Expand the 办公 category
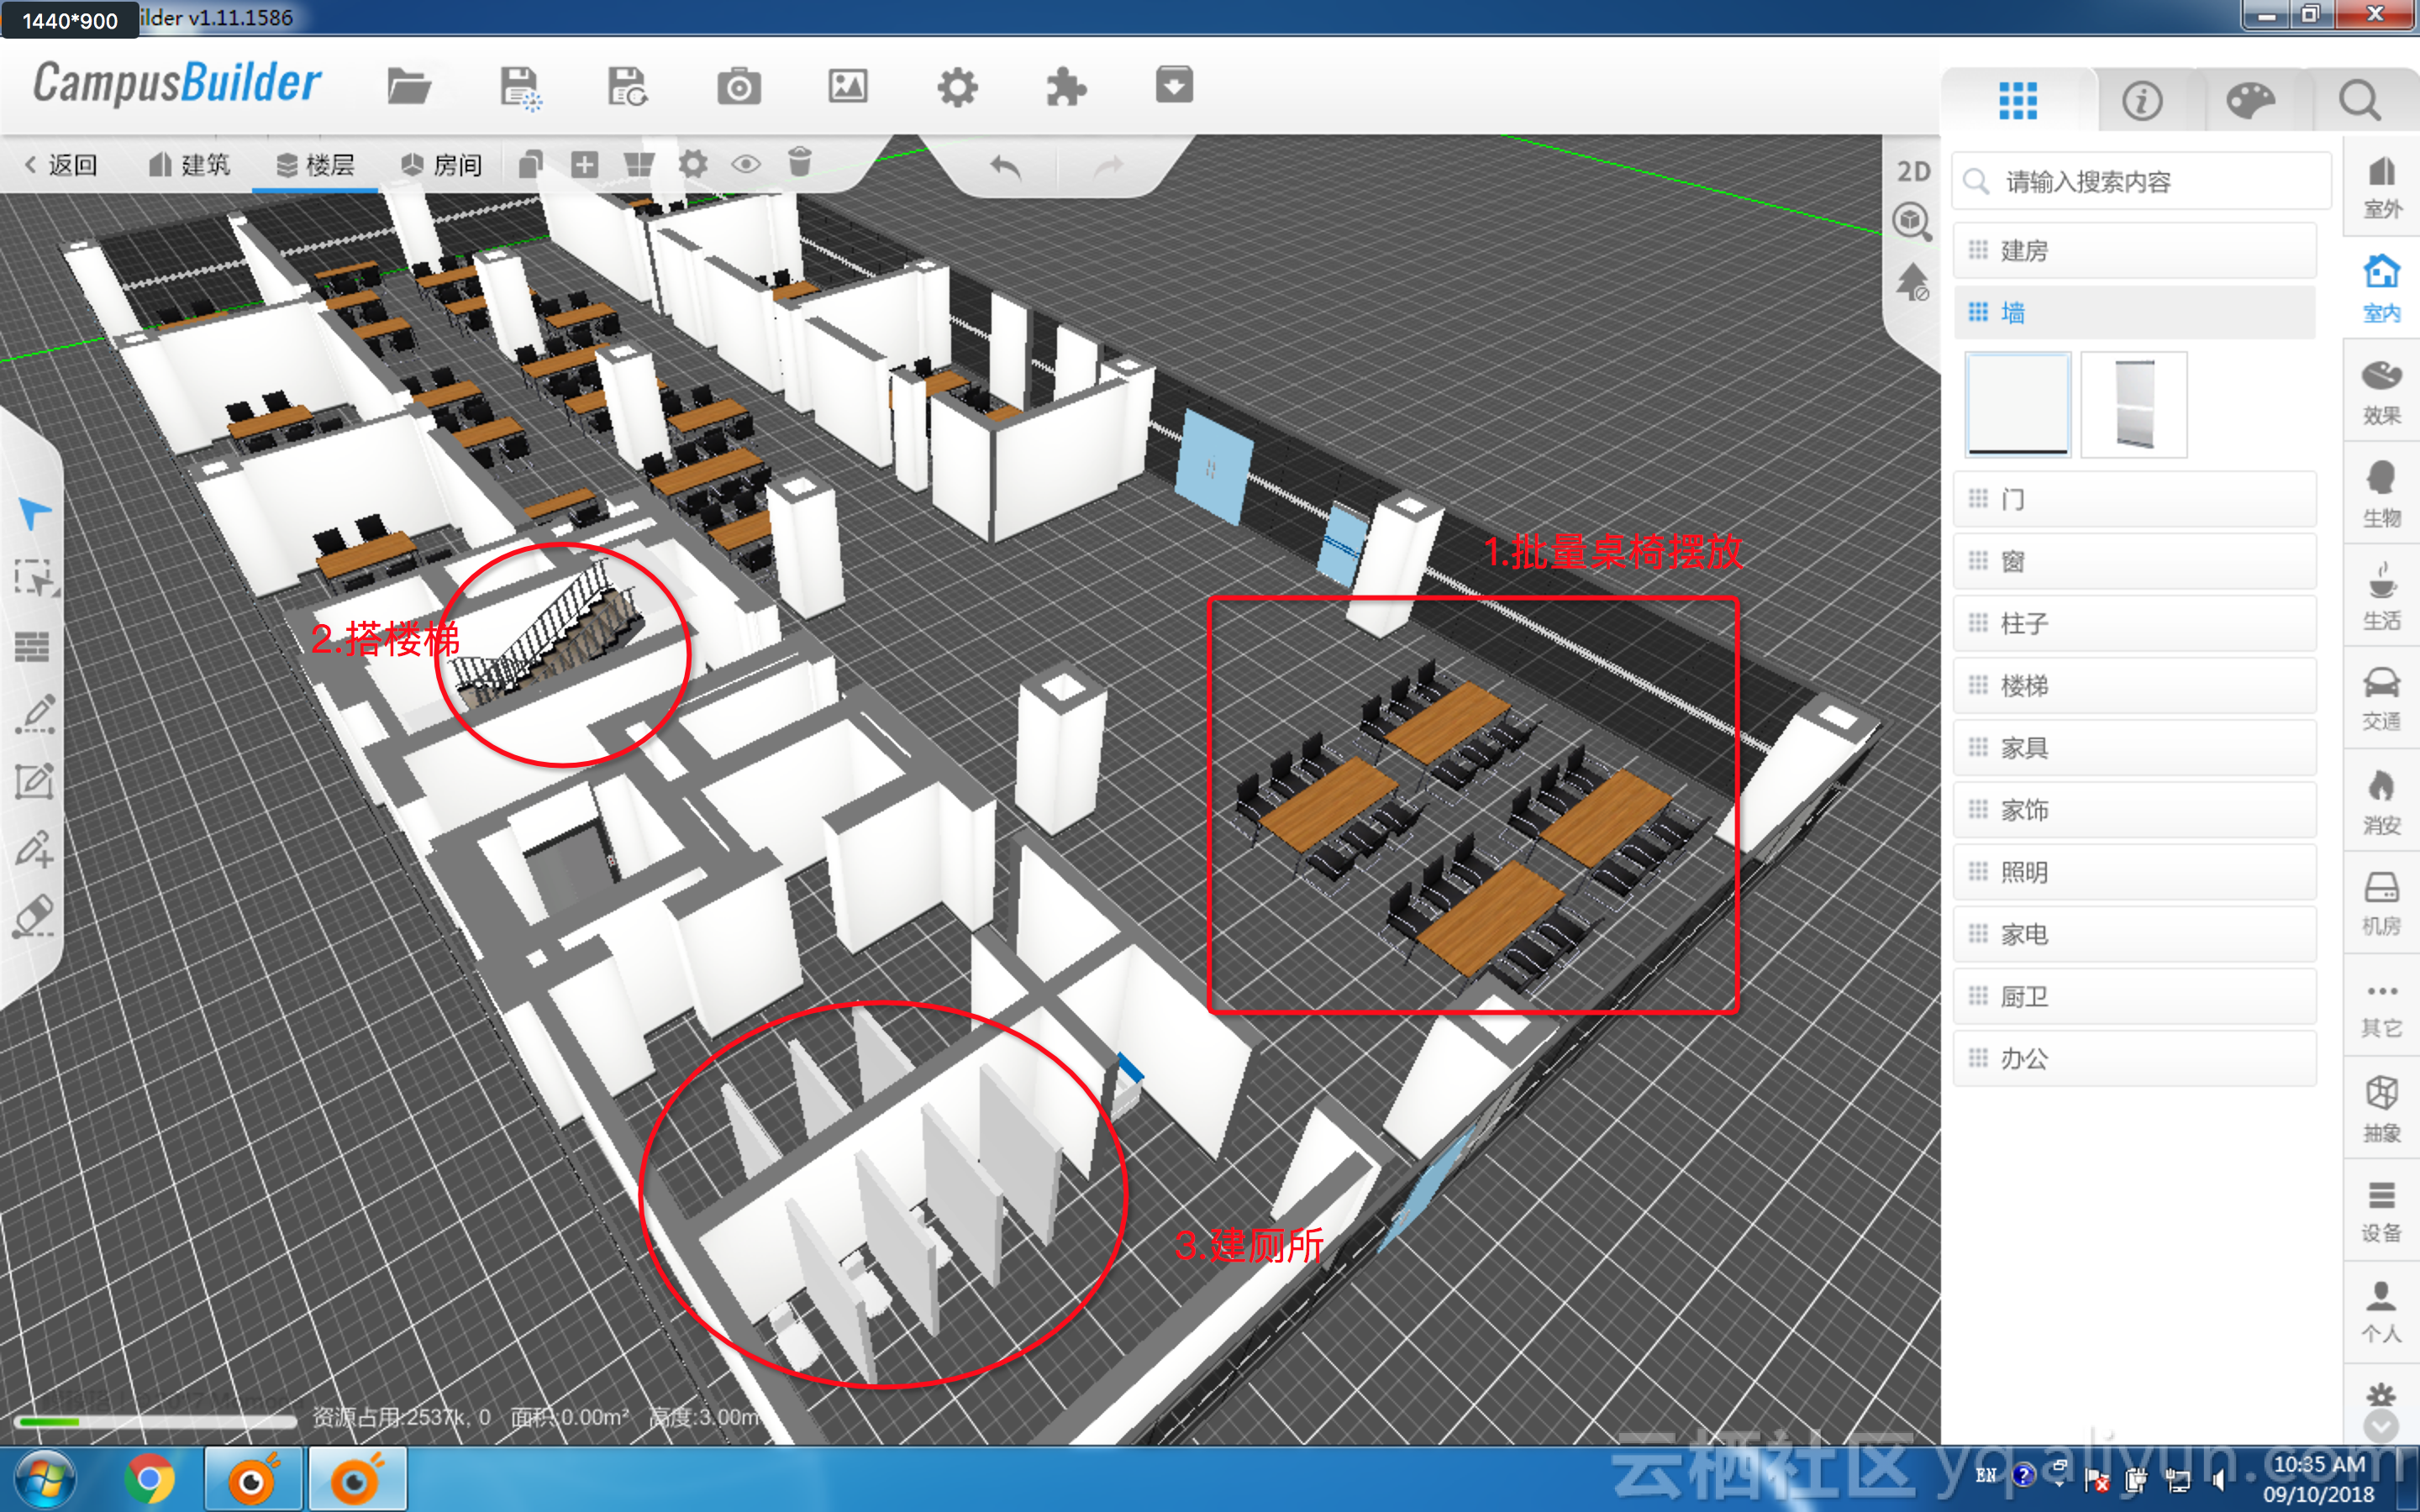This screenshot has height=1512, width=2420. [x=2134, y=1058]
